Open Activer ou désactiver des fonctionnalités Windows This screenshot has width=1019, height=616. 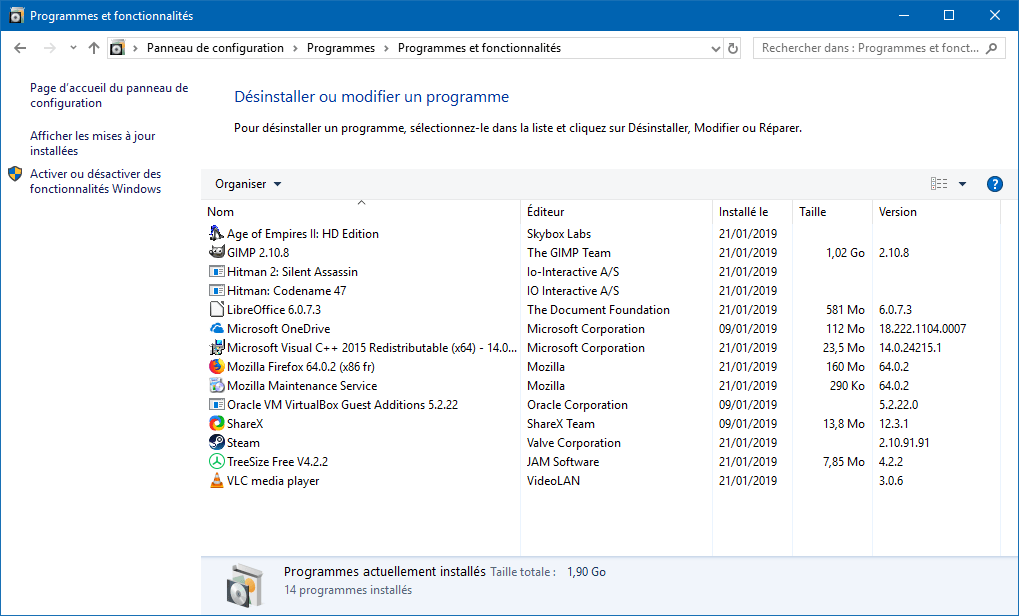(x=96, y=181)
